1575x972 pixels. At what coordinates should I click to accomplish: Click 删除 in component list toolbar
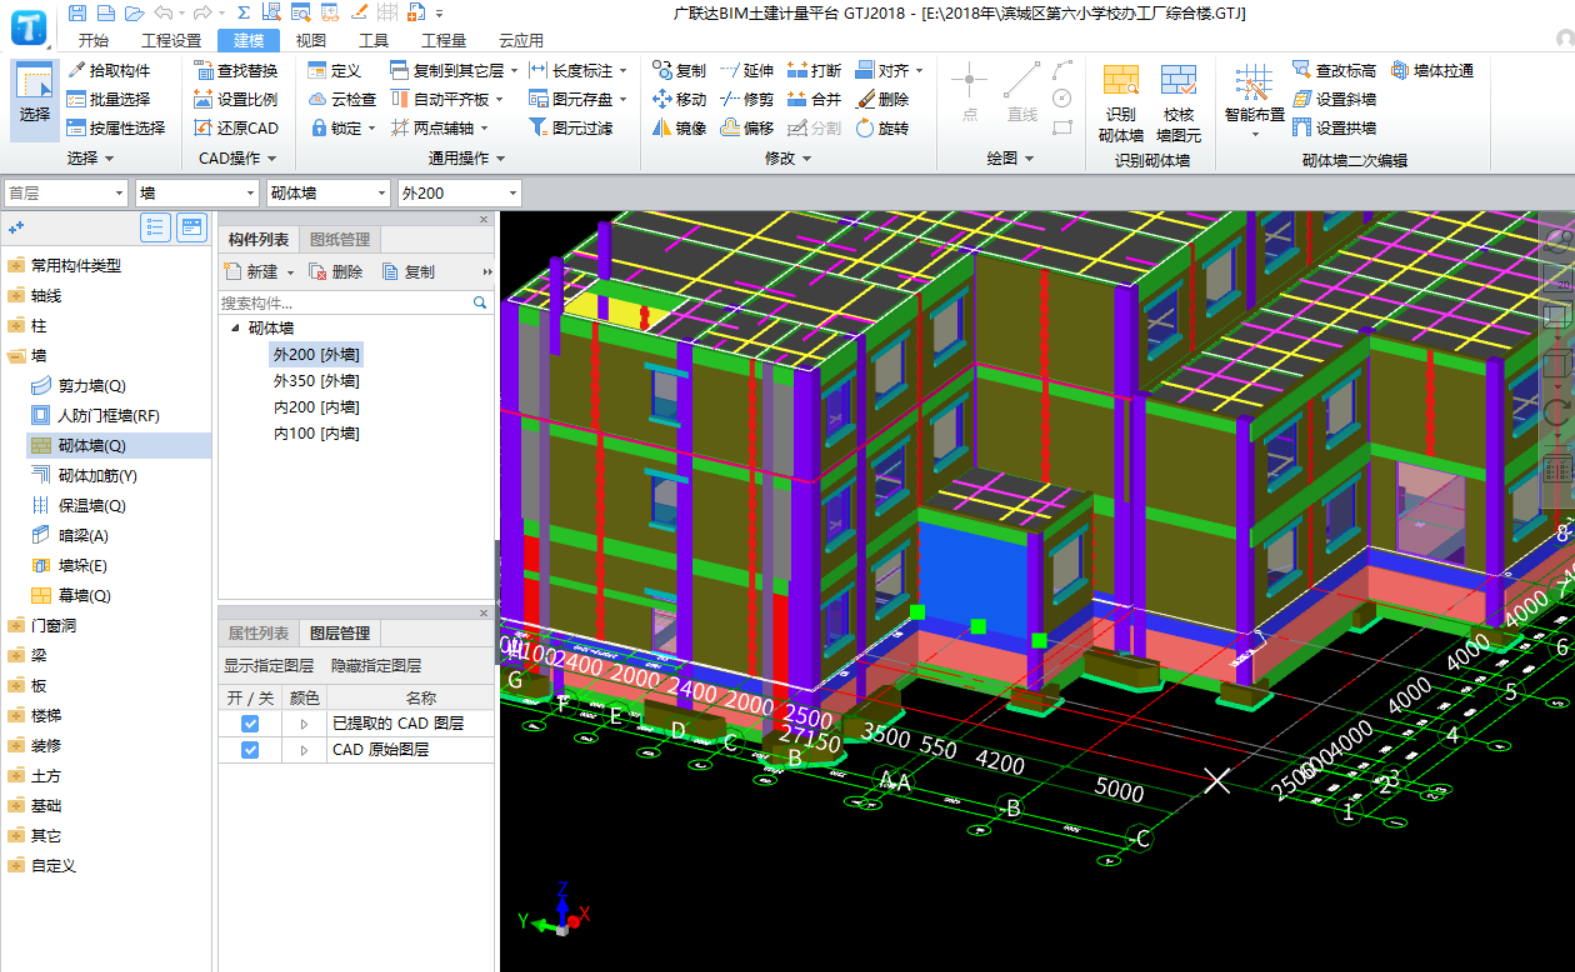[336, 272]
